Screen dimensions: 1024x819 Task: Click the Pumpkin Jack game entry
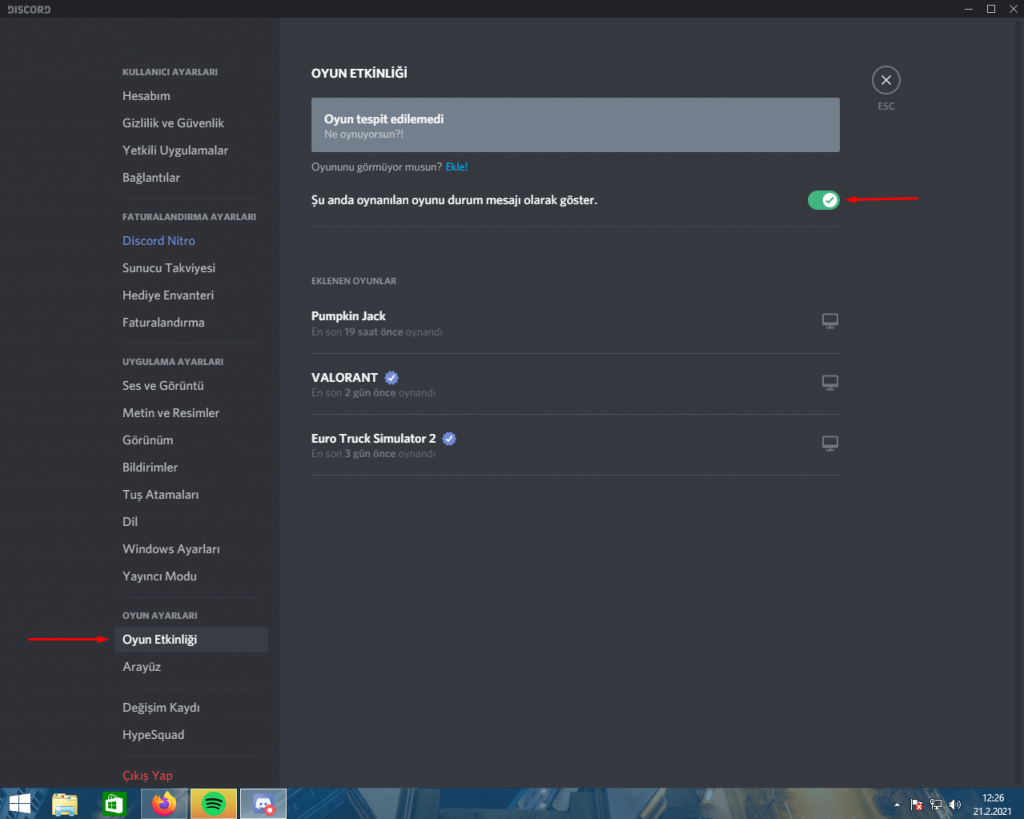(348, 316)
